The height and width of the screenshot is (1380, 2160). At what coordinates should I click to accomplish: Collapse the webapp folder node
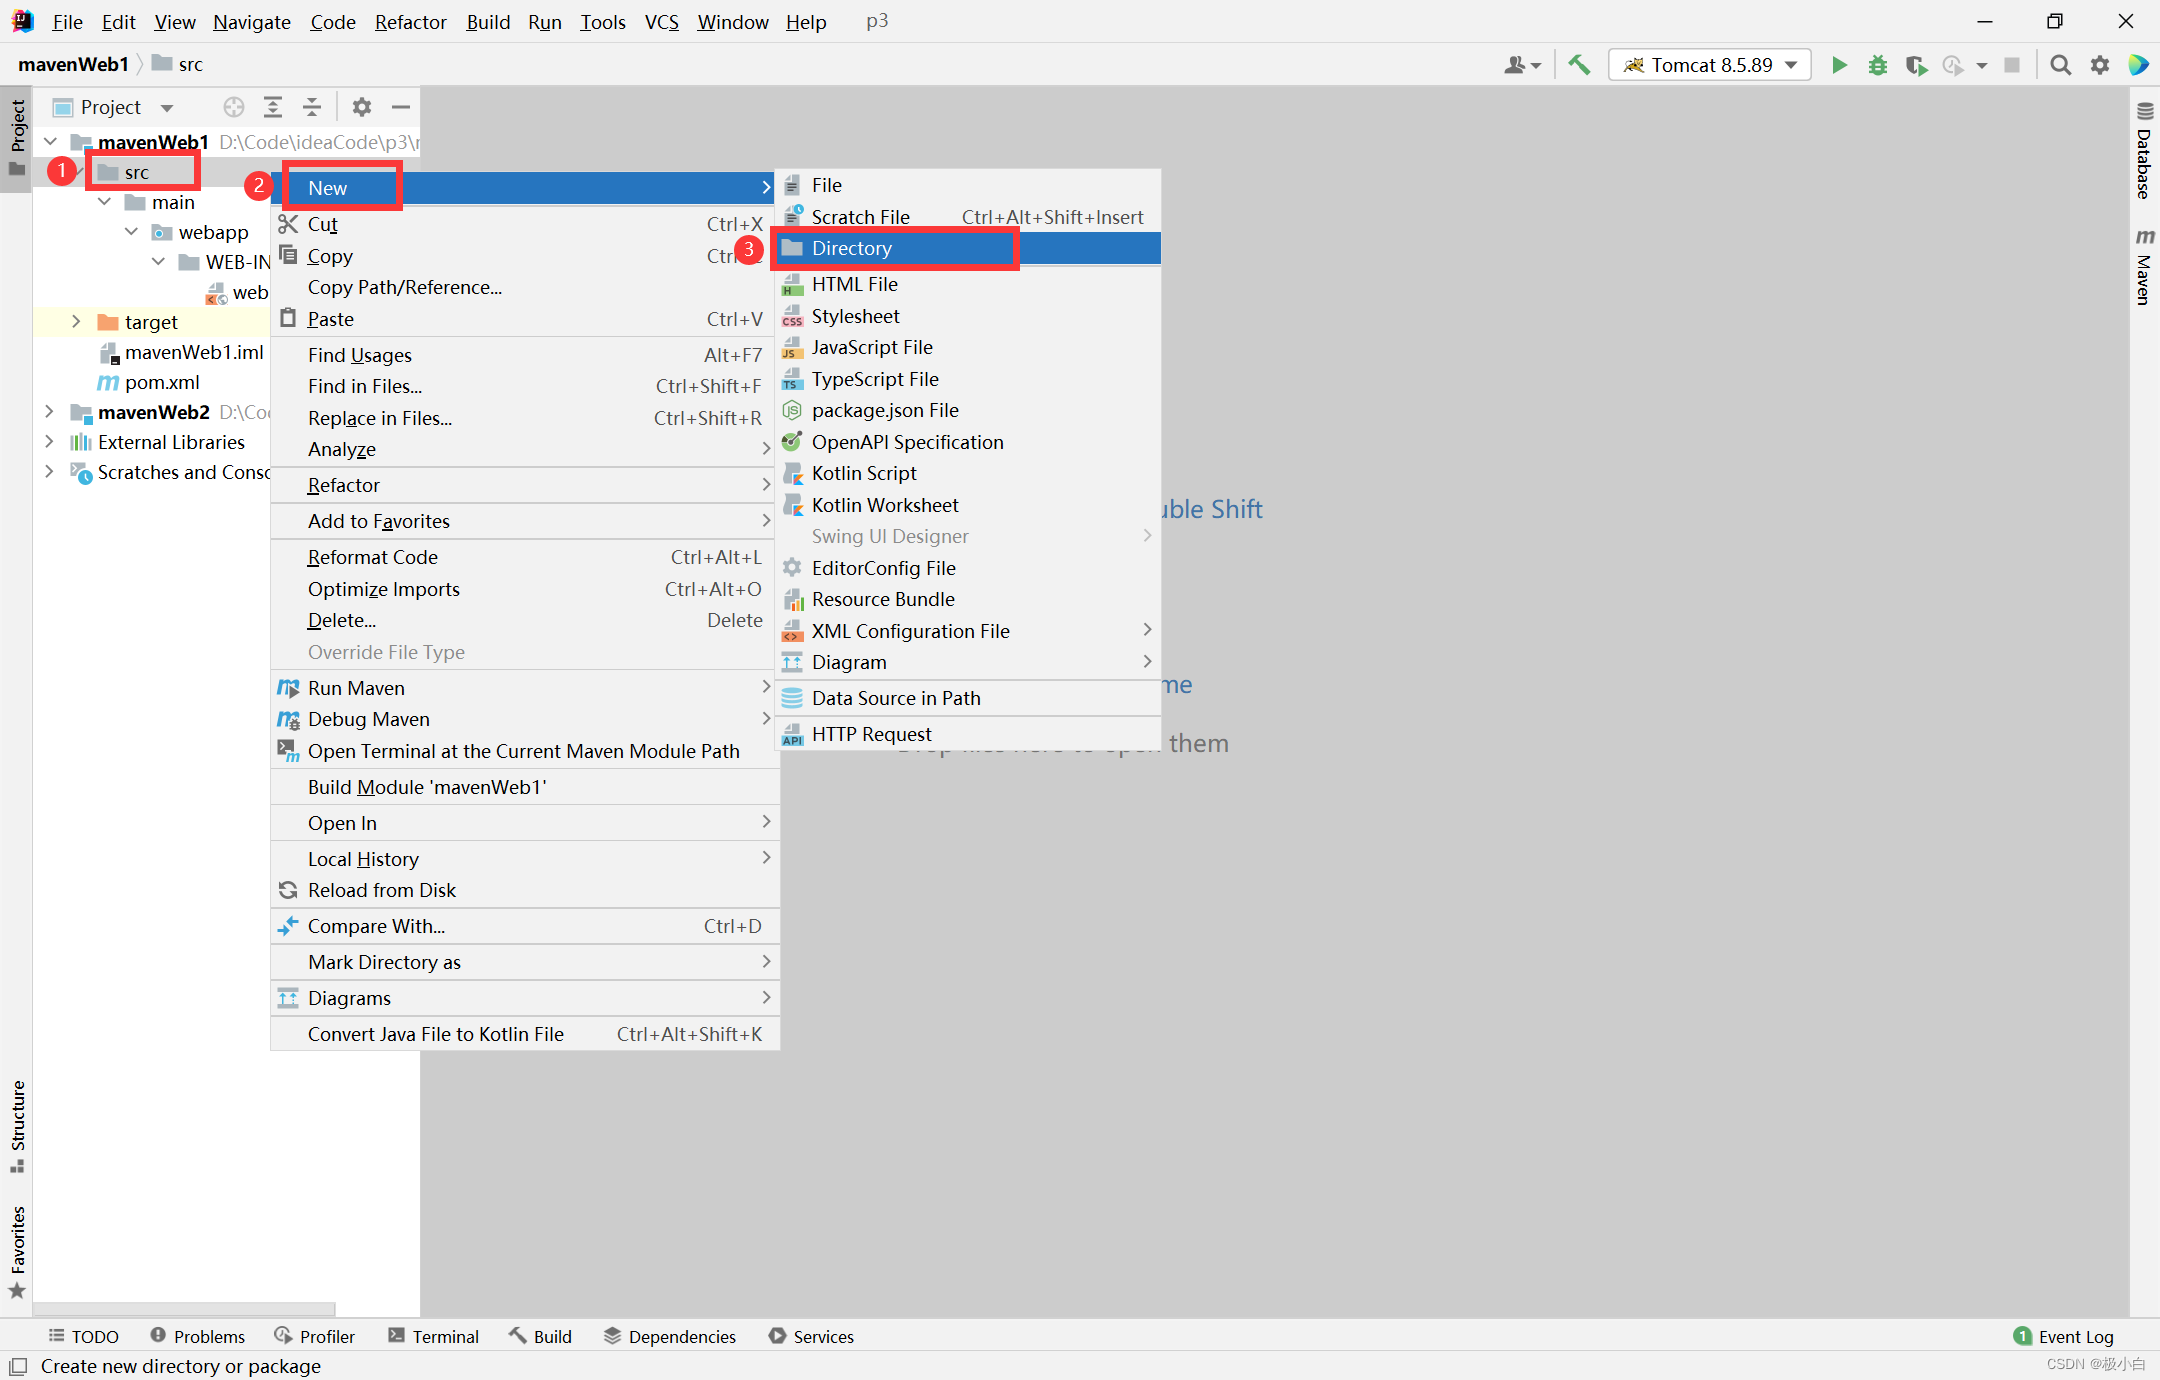click(x=131, y=232)
